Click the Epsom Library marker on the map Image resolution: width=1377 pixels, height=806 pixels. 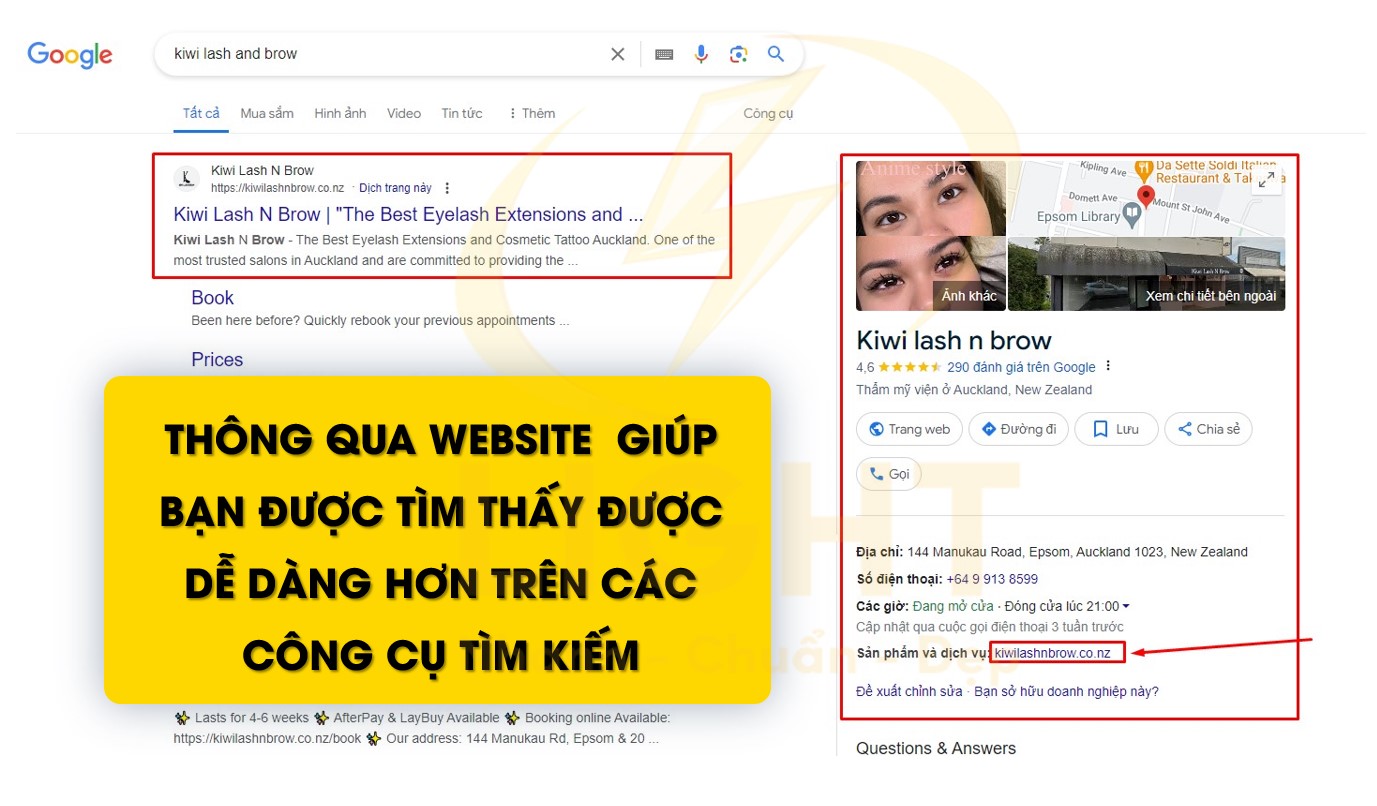click(x=1131, y=213)
